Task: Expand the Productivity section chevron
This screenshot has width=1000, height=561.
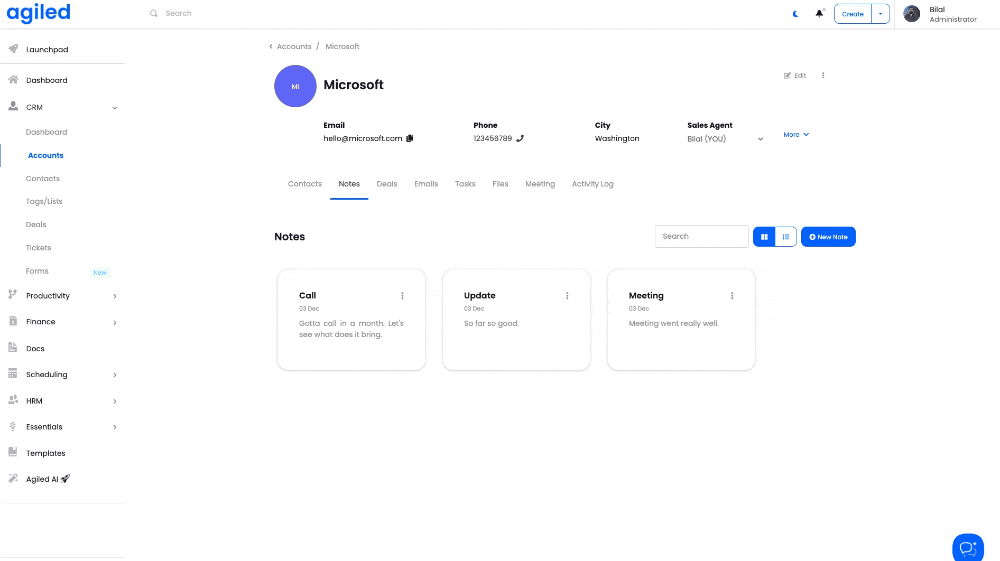Action: [x=115, y=296]
